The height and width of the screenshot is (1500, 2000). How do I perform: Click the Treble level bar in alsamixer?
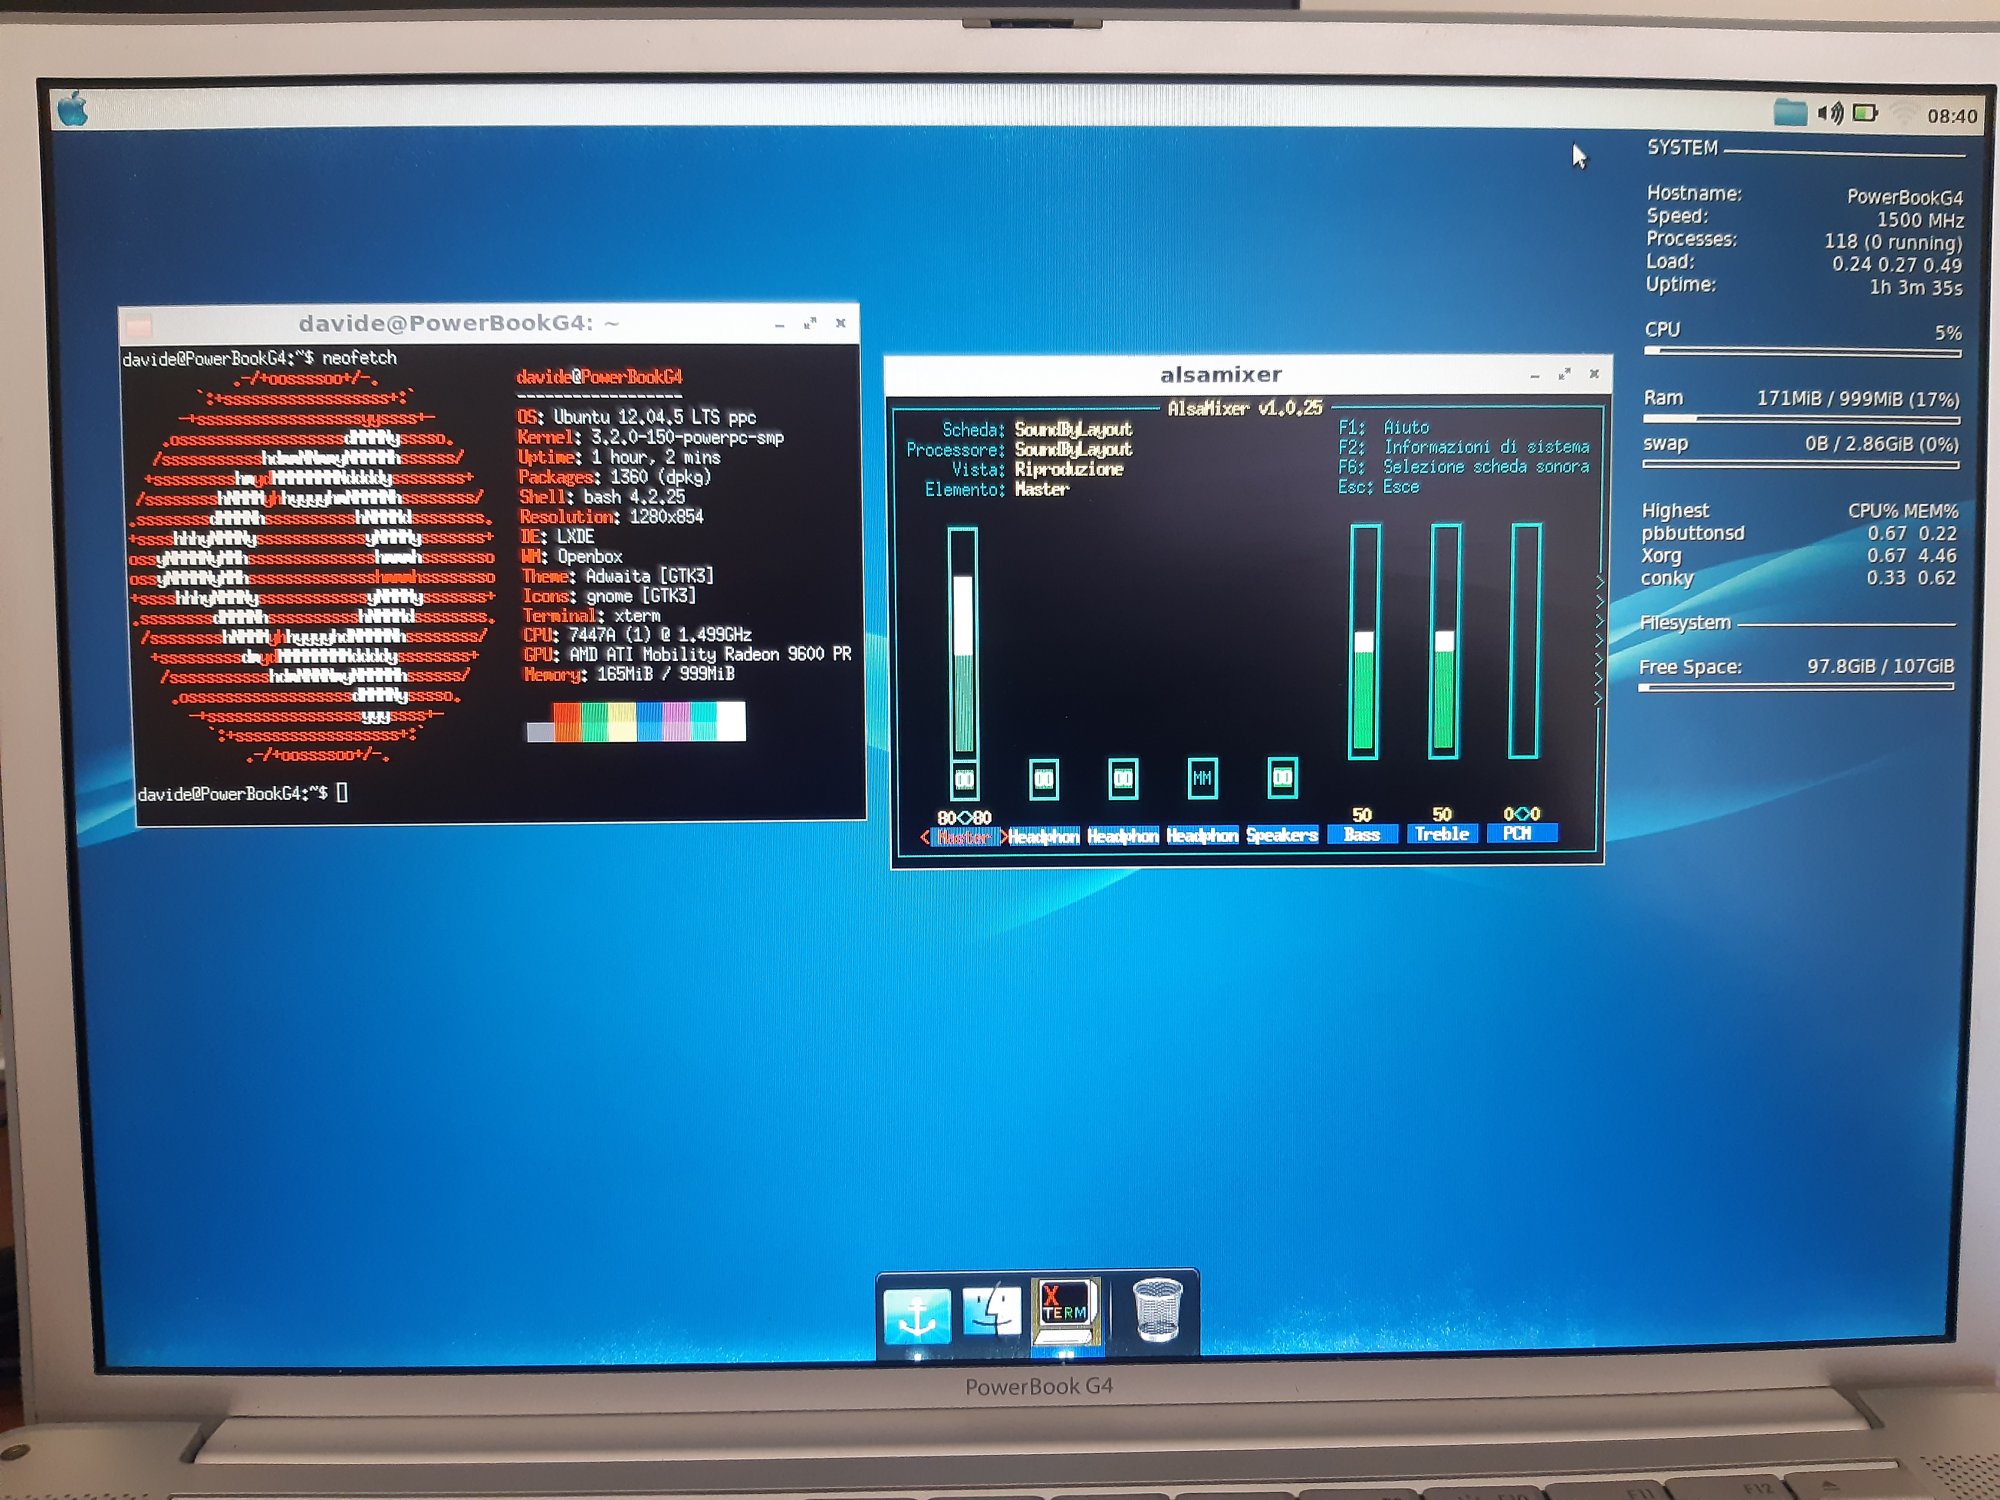click(x=1444, y=641)
